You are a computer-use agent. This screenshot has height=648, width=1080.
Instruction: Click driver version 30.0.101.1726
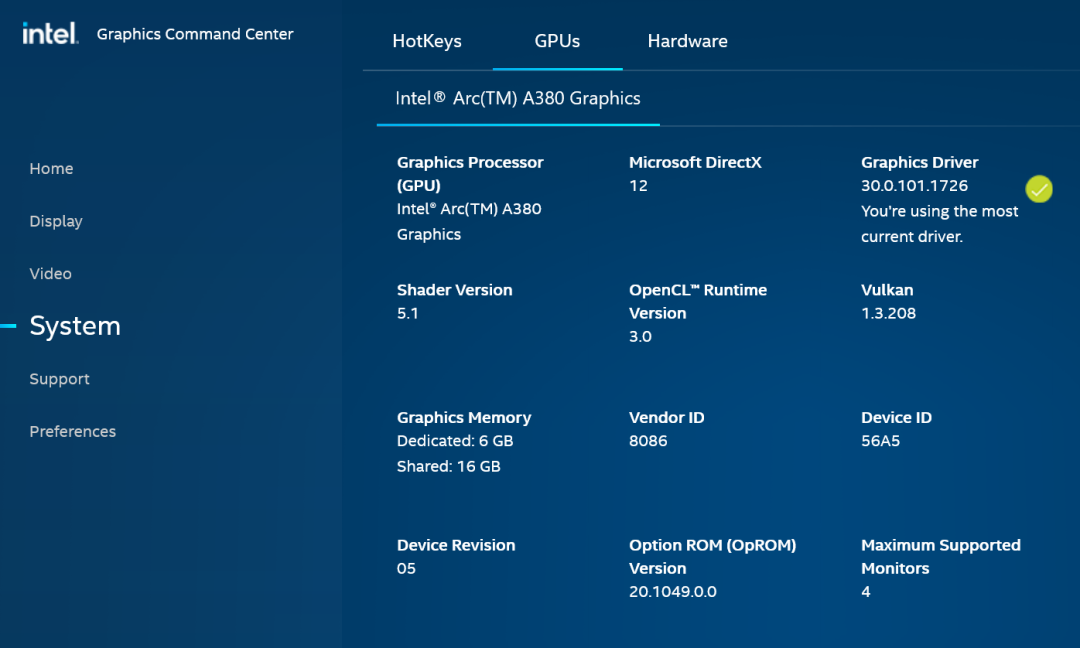[914, 186]
